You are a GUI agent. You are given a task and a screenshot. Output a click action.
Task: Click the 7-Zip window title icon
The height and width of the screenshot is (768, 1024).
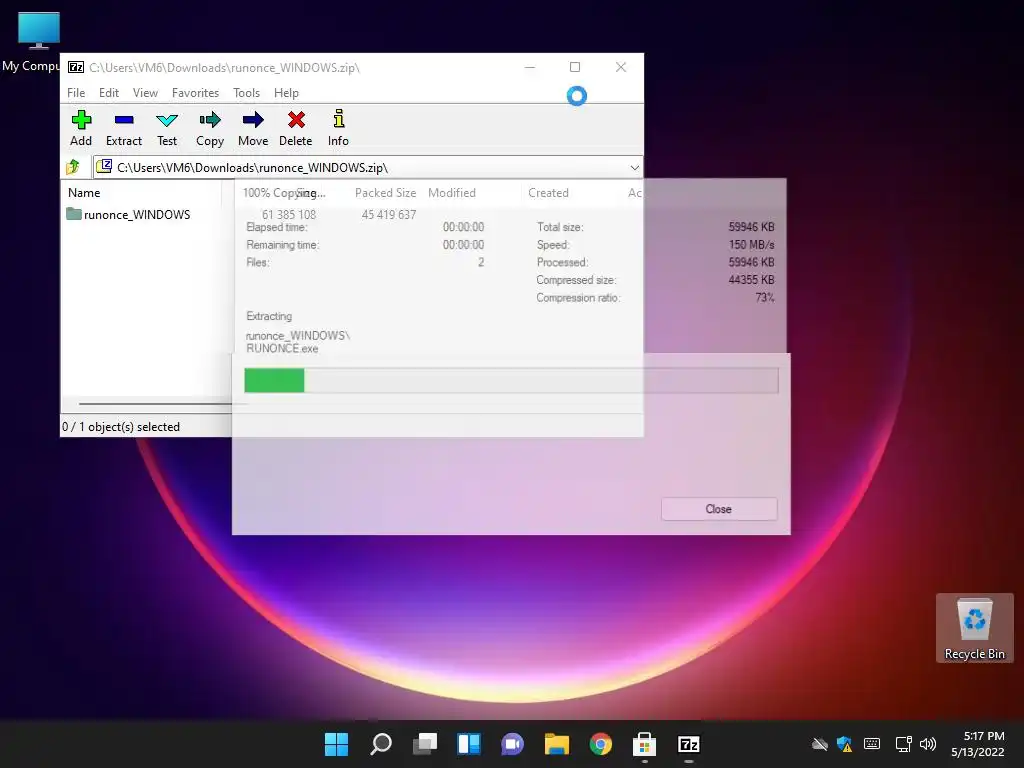(76, 67)
